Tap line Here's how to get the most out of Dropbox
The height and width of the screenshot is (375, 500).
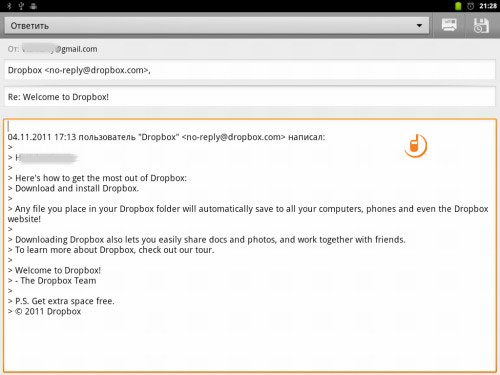point(97,178)
